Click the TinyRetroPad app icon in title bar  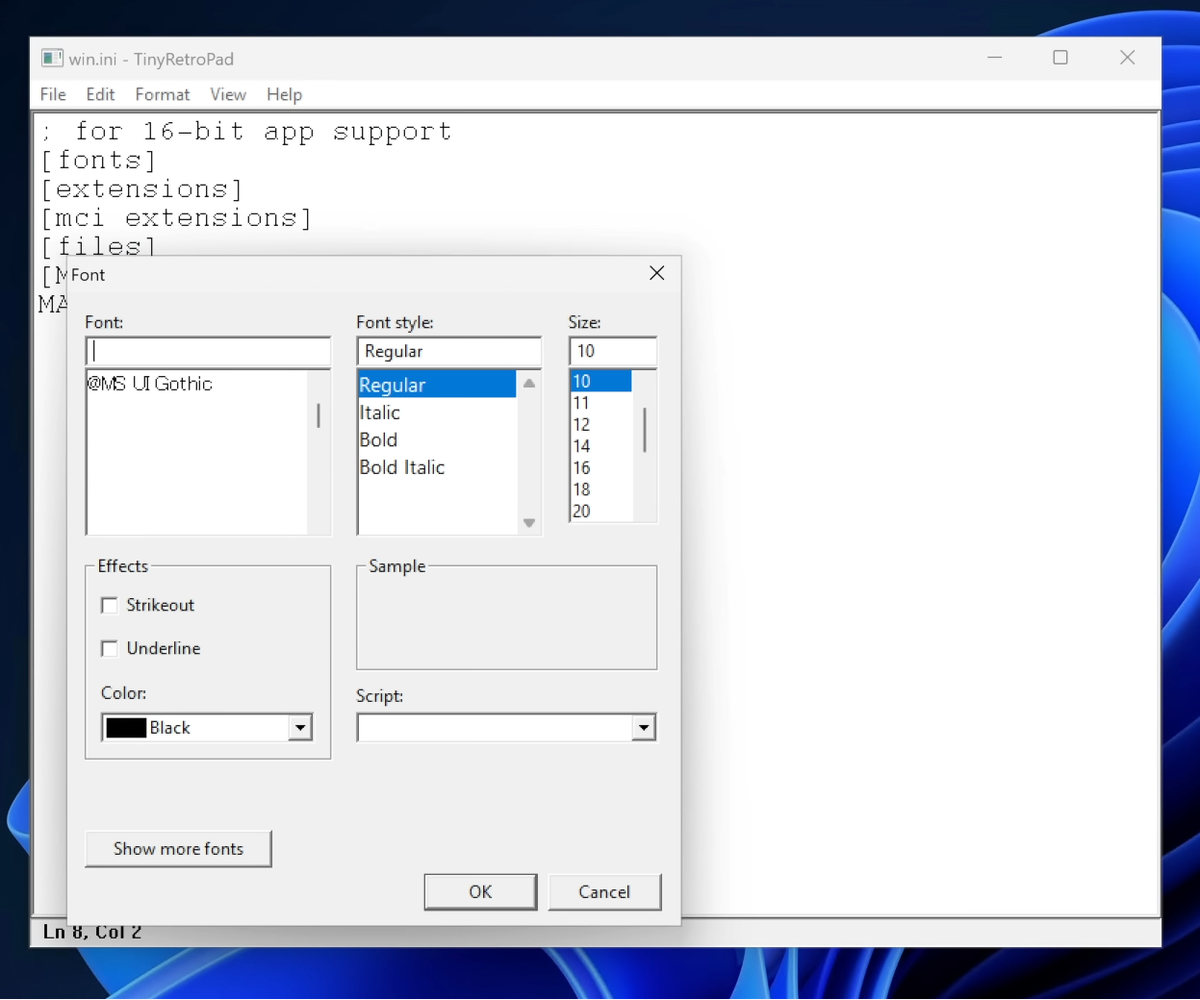[52, 58]
